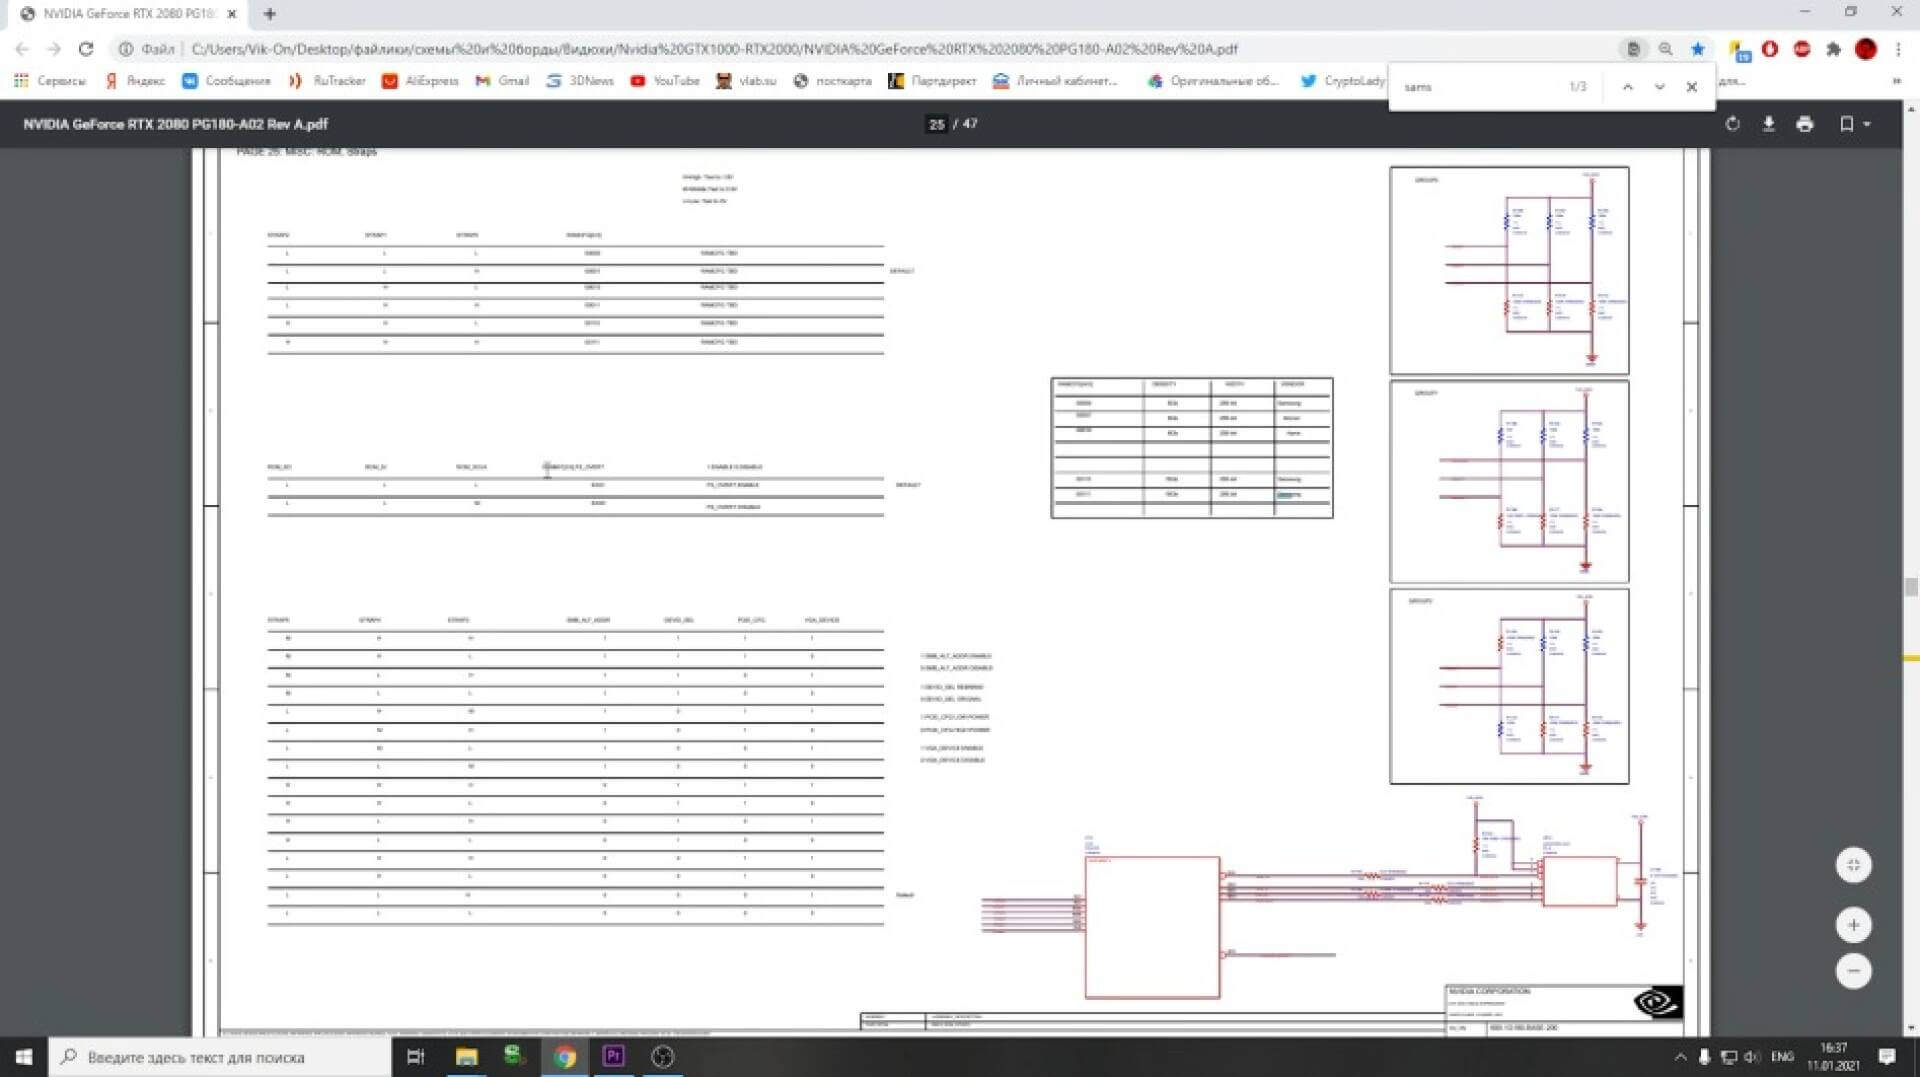Go to next find result
Viewport: 1920px width, 1077px height.
pos(1659,87)
